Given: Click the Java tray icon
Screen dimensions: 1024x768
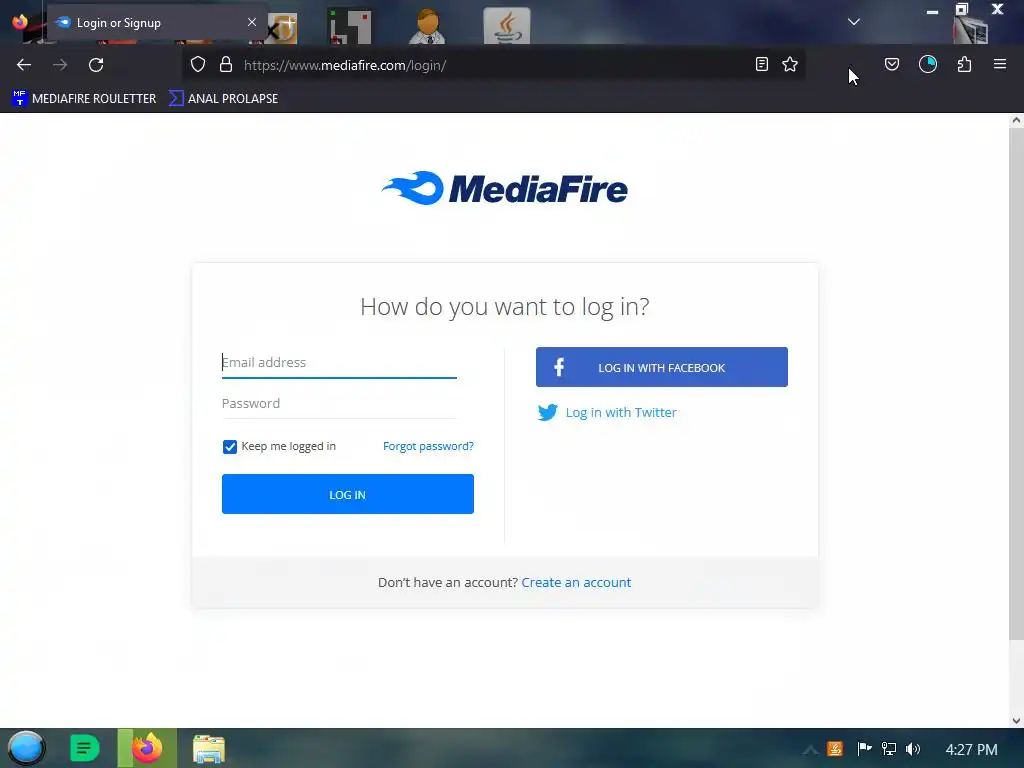Looking at the screenshot, I should pos(835,749).
